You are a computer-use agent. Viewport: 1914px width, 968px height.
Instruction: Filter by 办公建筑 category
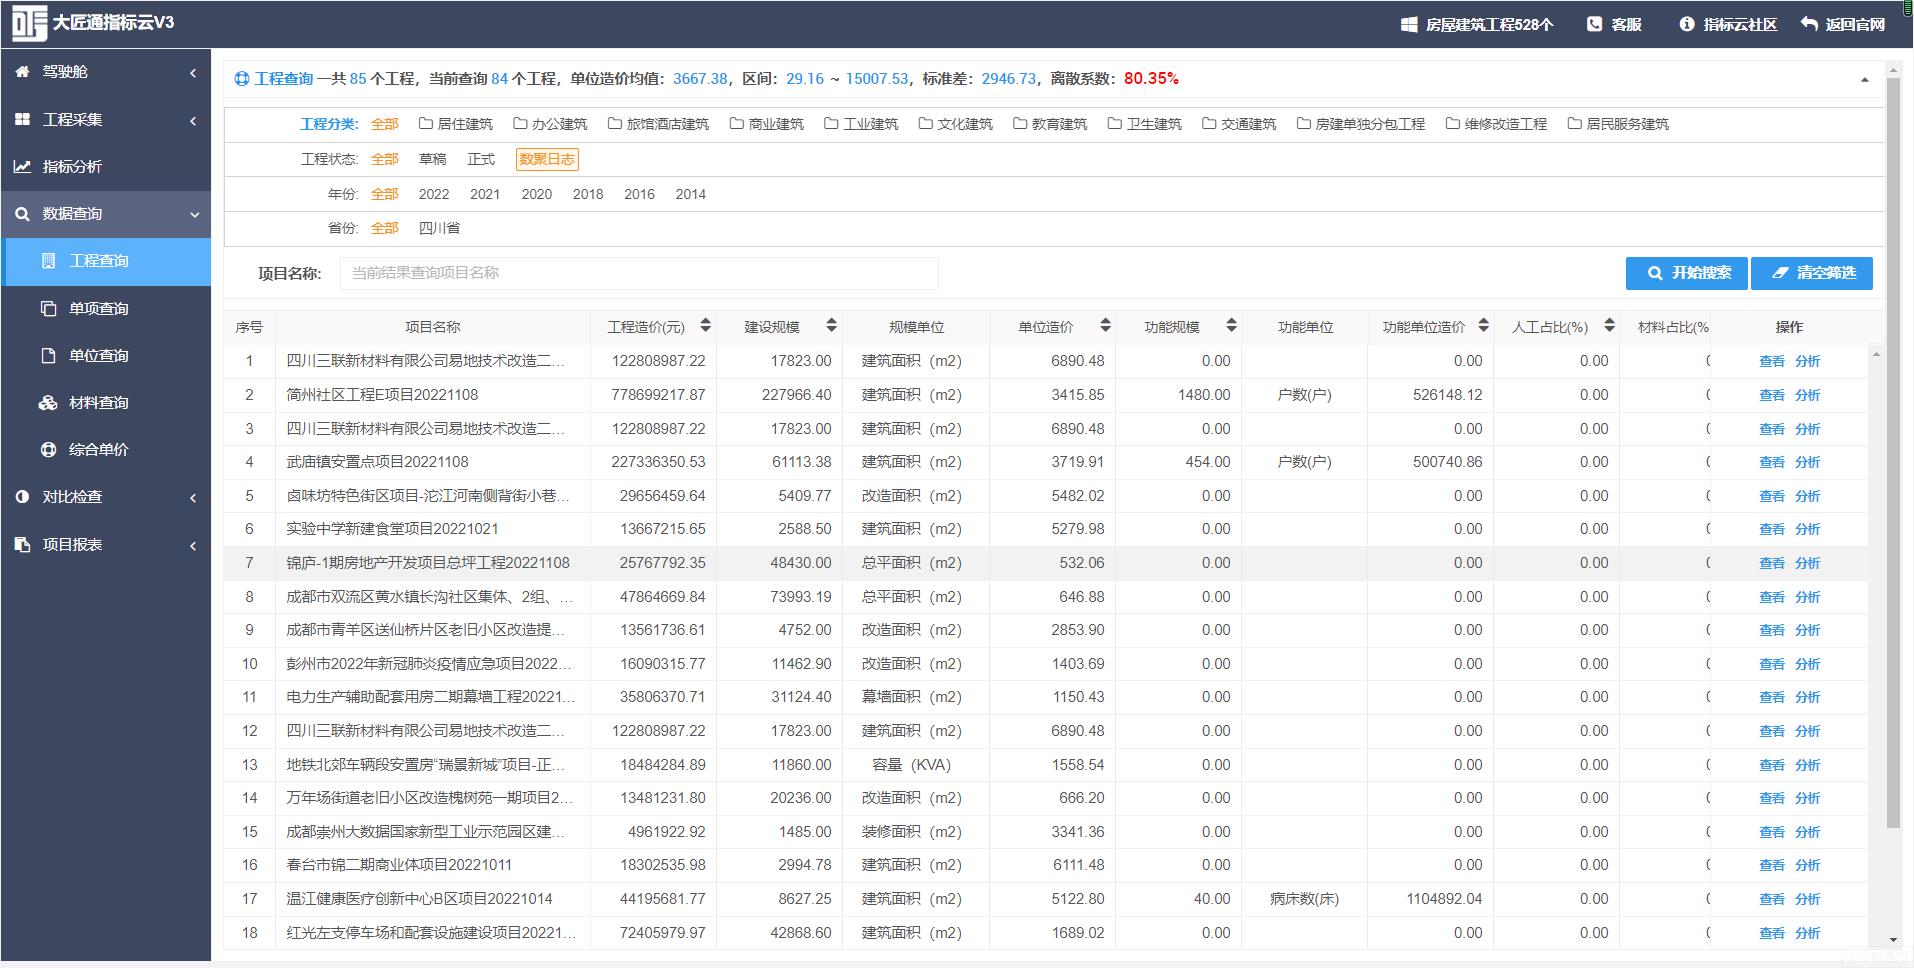coord(550,124)
